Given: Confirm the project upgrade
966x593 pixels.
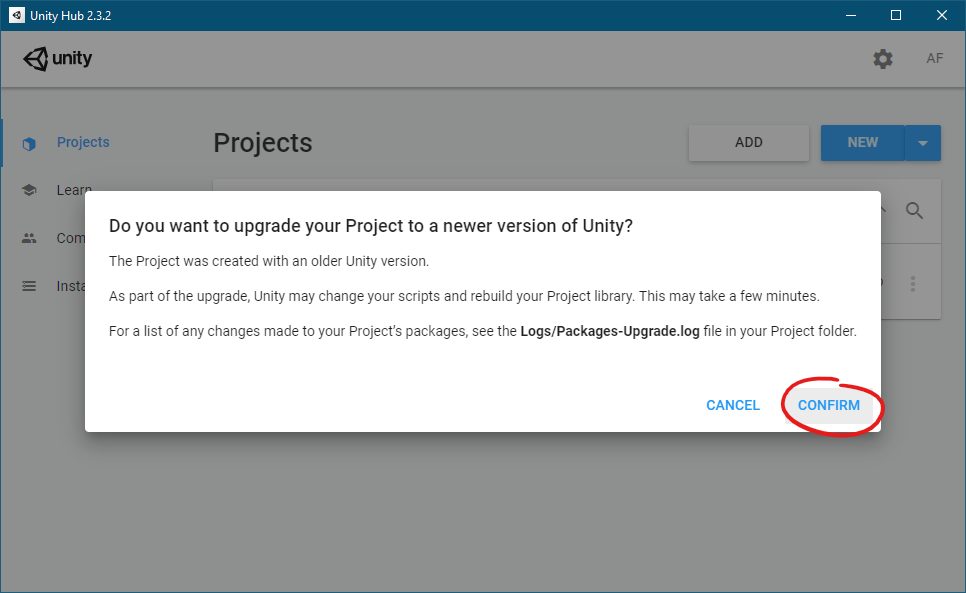Looking at the screenshot, I should pyautogui.click(x=829, y=405).
